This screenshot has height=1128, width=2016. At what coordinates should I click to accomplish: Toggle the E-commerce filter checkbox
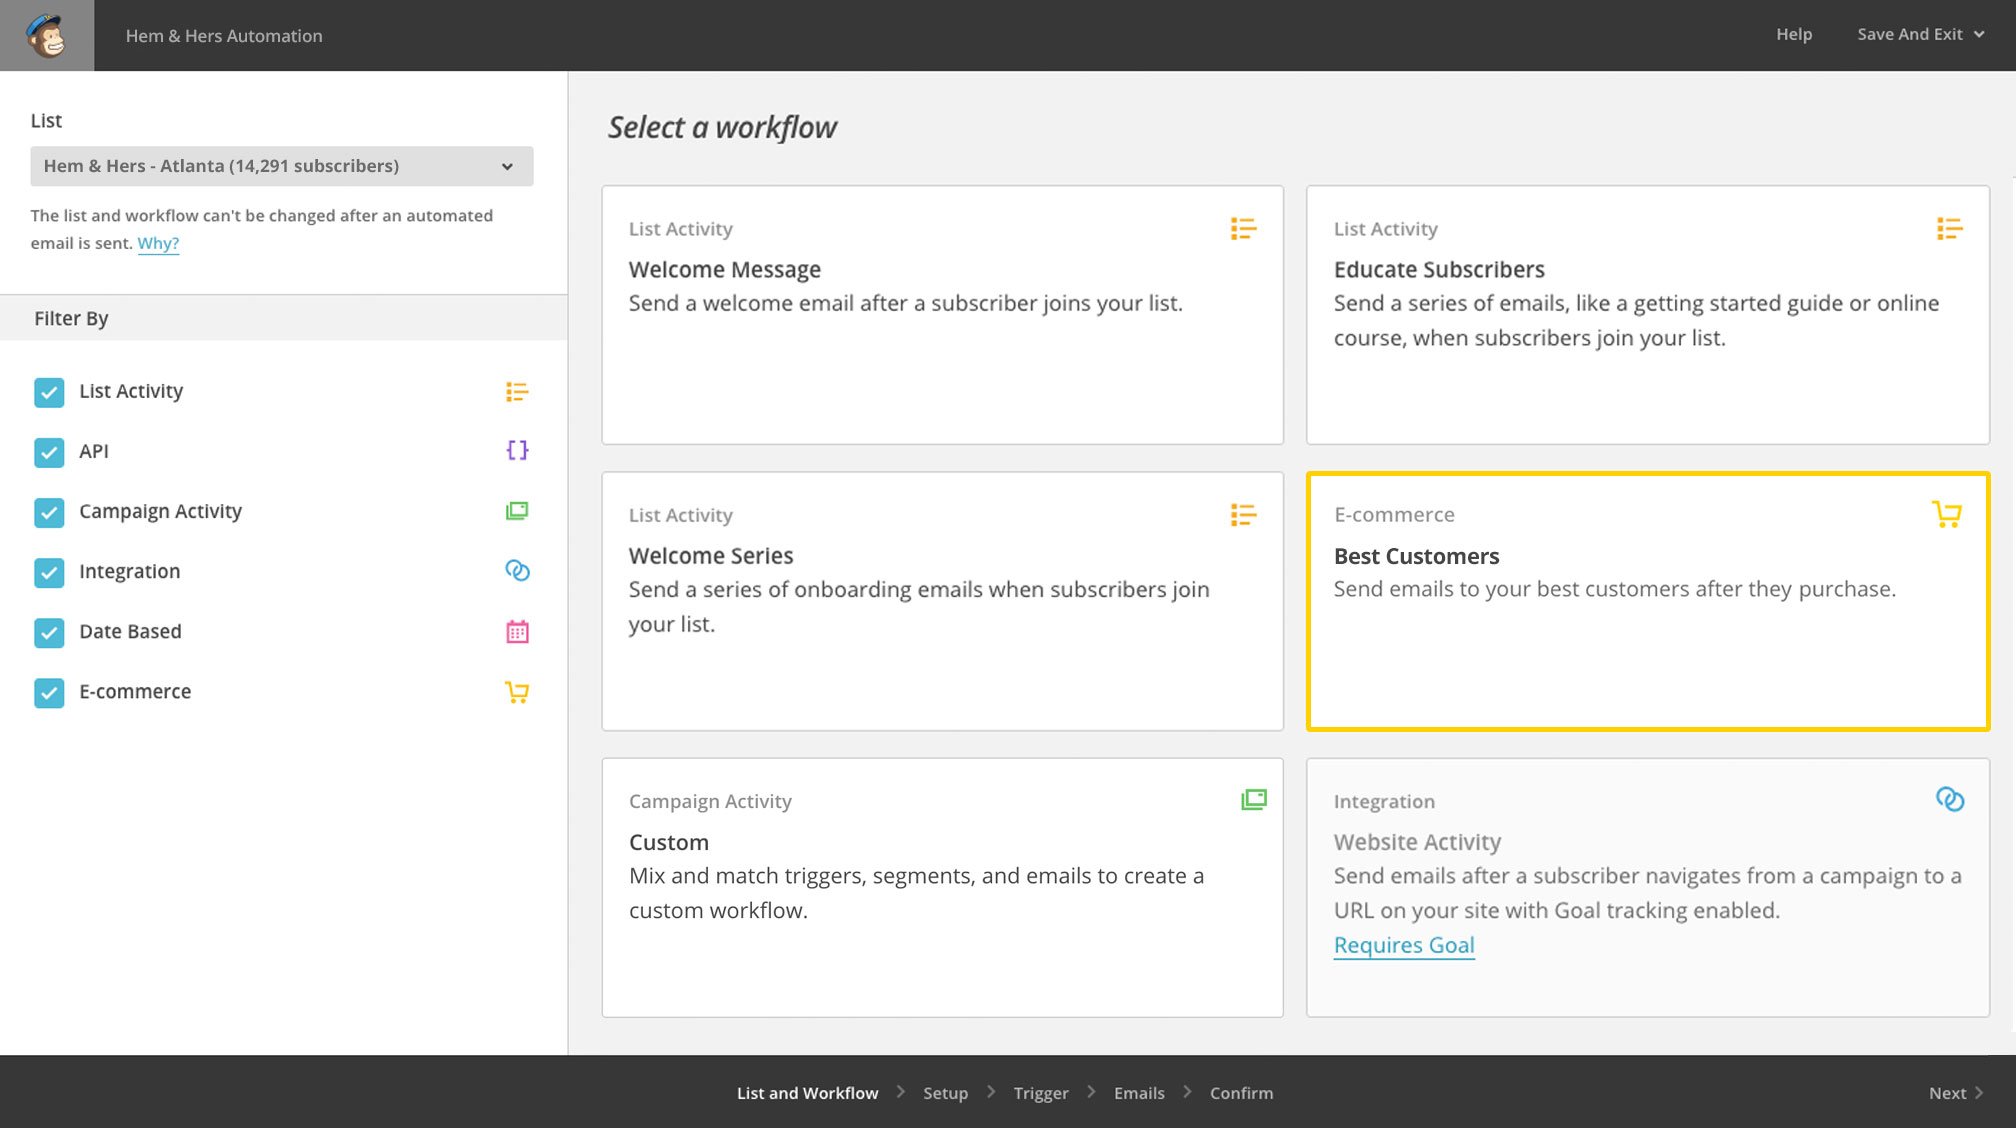[x=48, y=691]
